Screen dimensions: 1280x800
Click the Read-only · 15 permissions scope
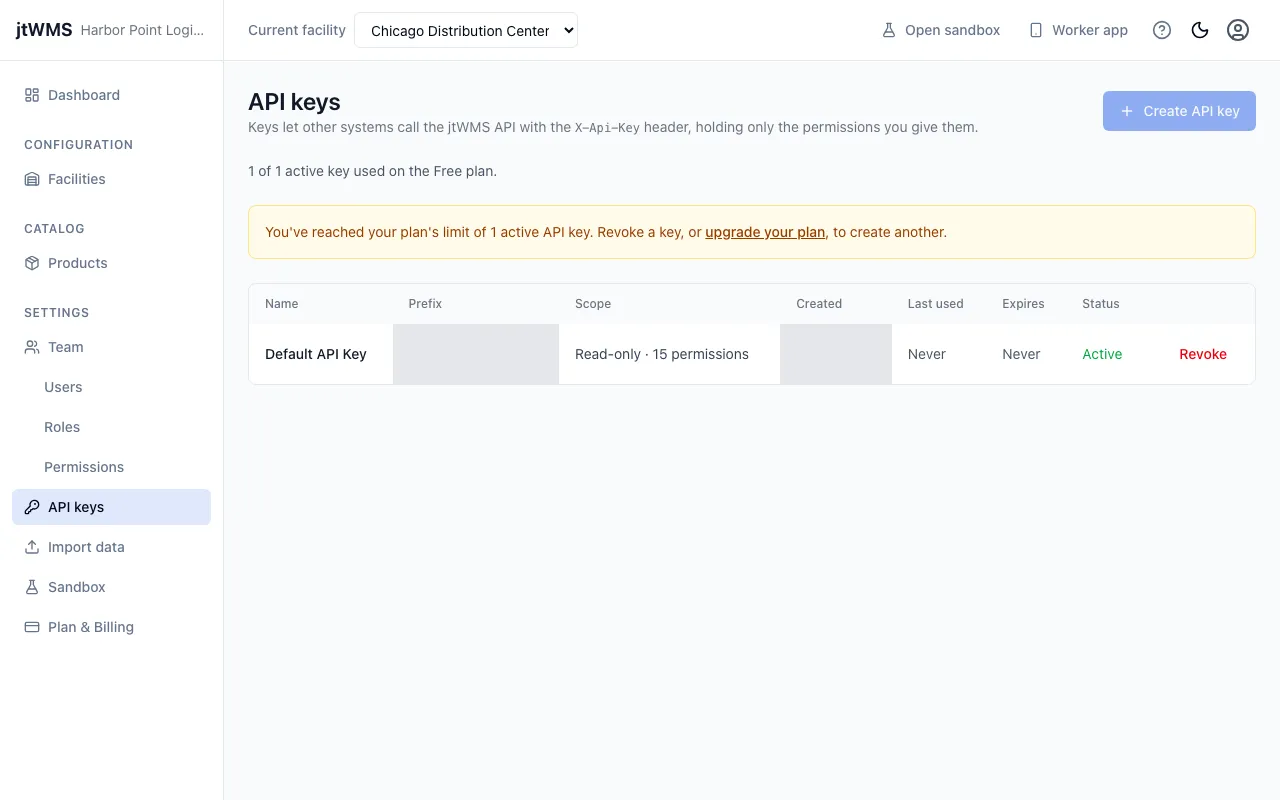pos(662,354)
